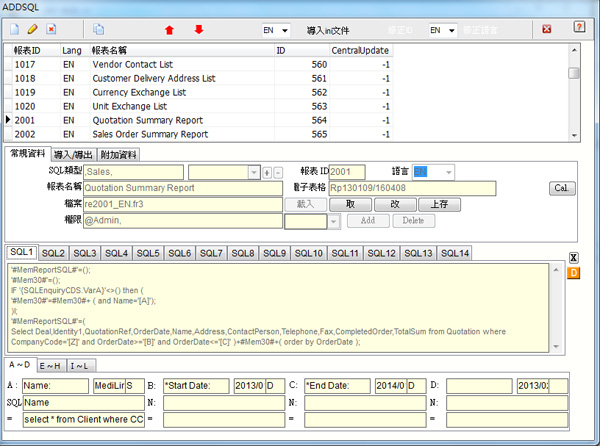Expand the SQL type combo box arrow
Screen dimensions: 600x446
click(x=254, y=173)
